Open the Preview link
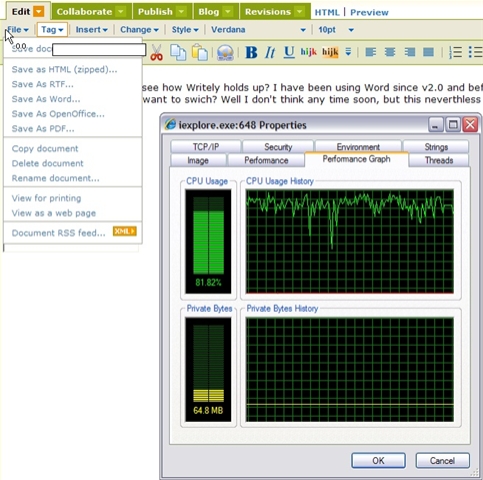The width and height of the screenshot is (483, 480). tap(369, 12)
